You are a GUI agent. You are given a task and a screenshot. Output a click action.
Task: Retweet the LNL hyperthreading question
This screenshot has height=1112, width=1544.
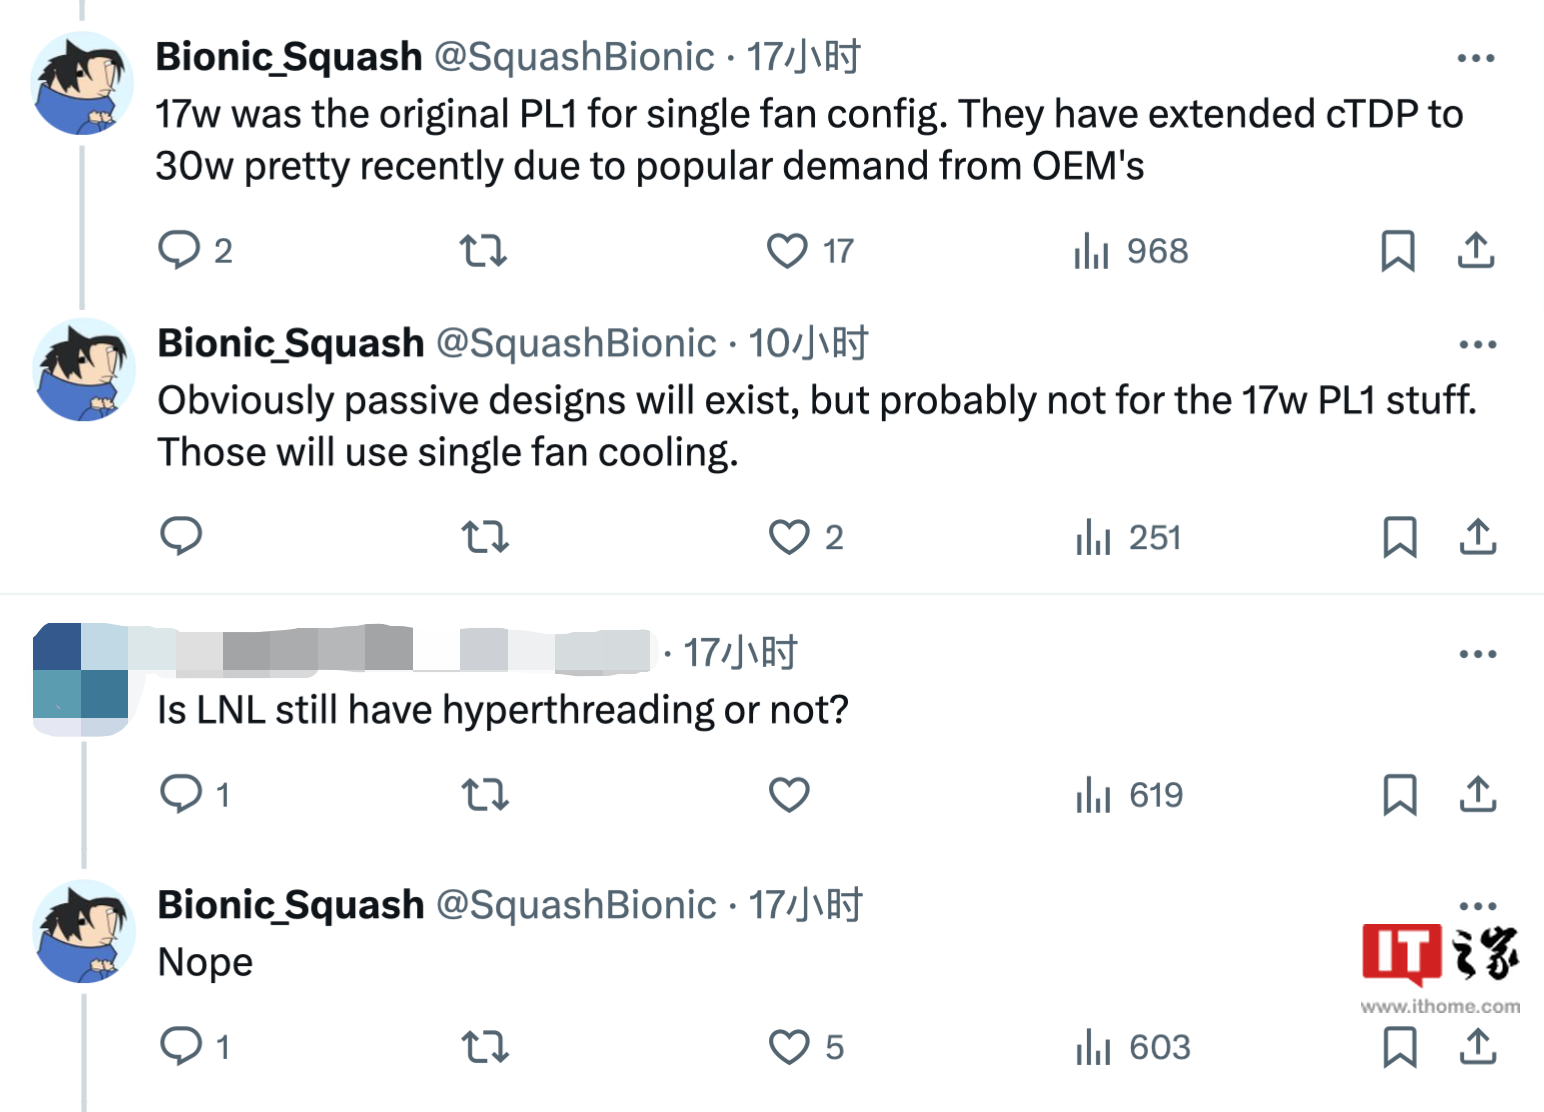(x=485, y=795)
